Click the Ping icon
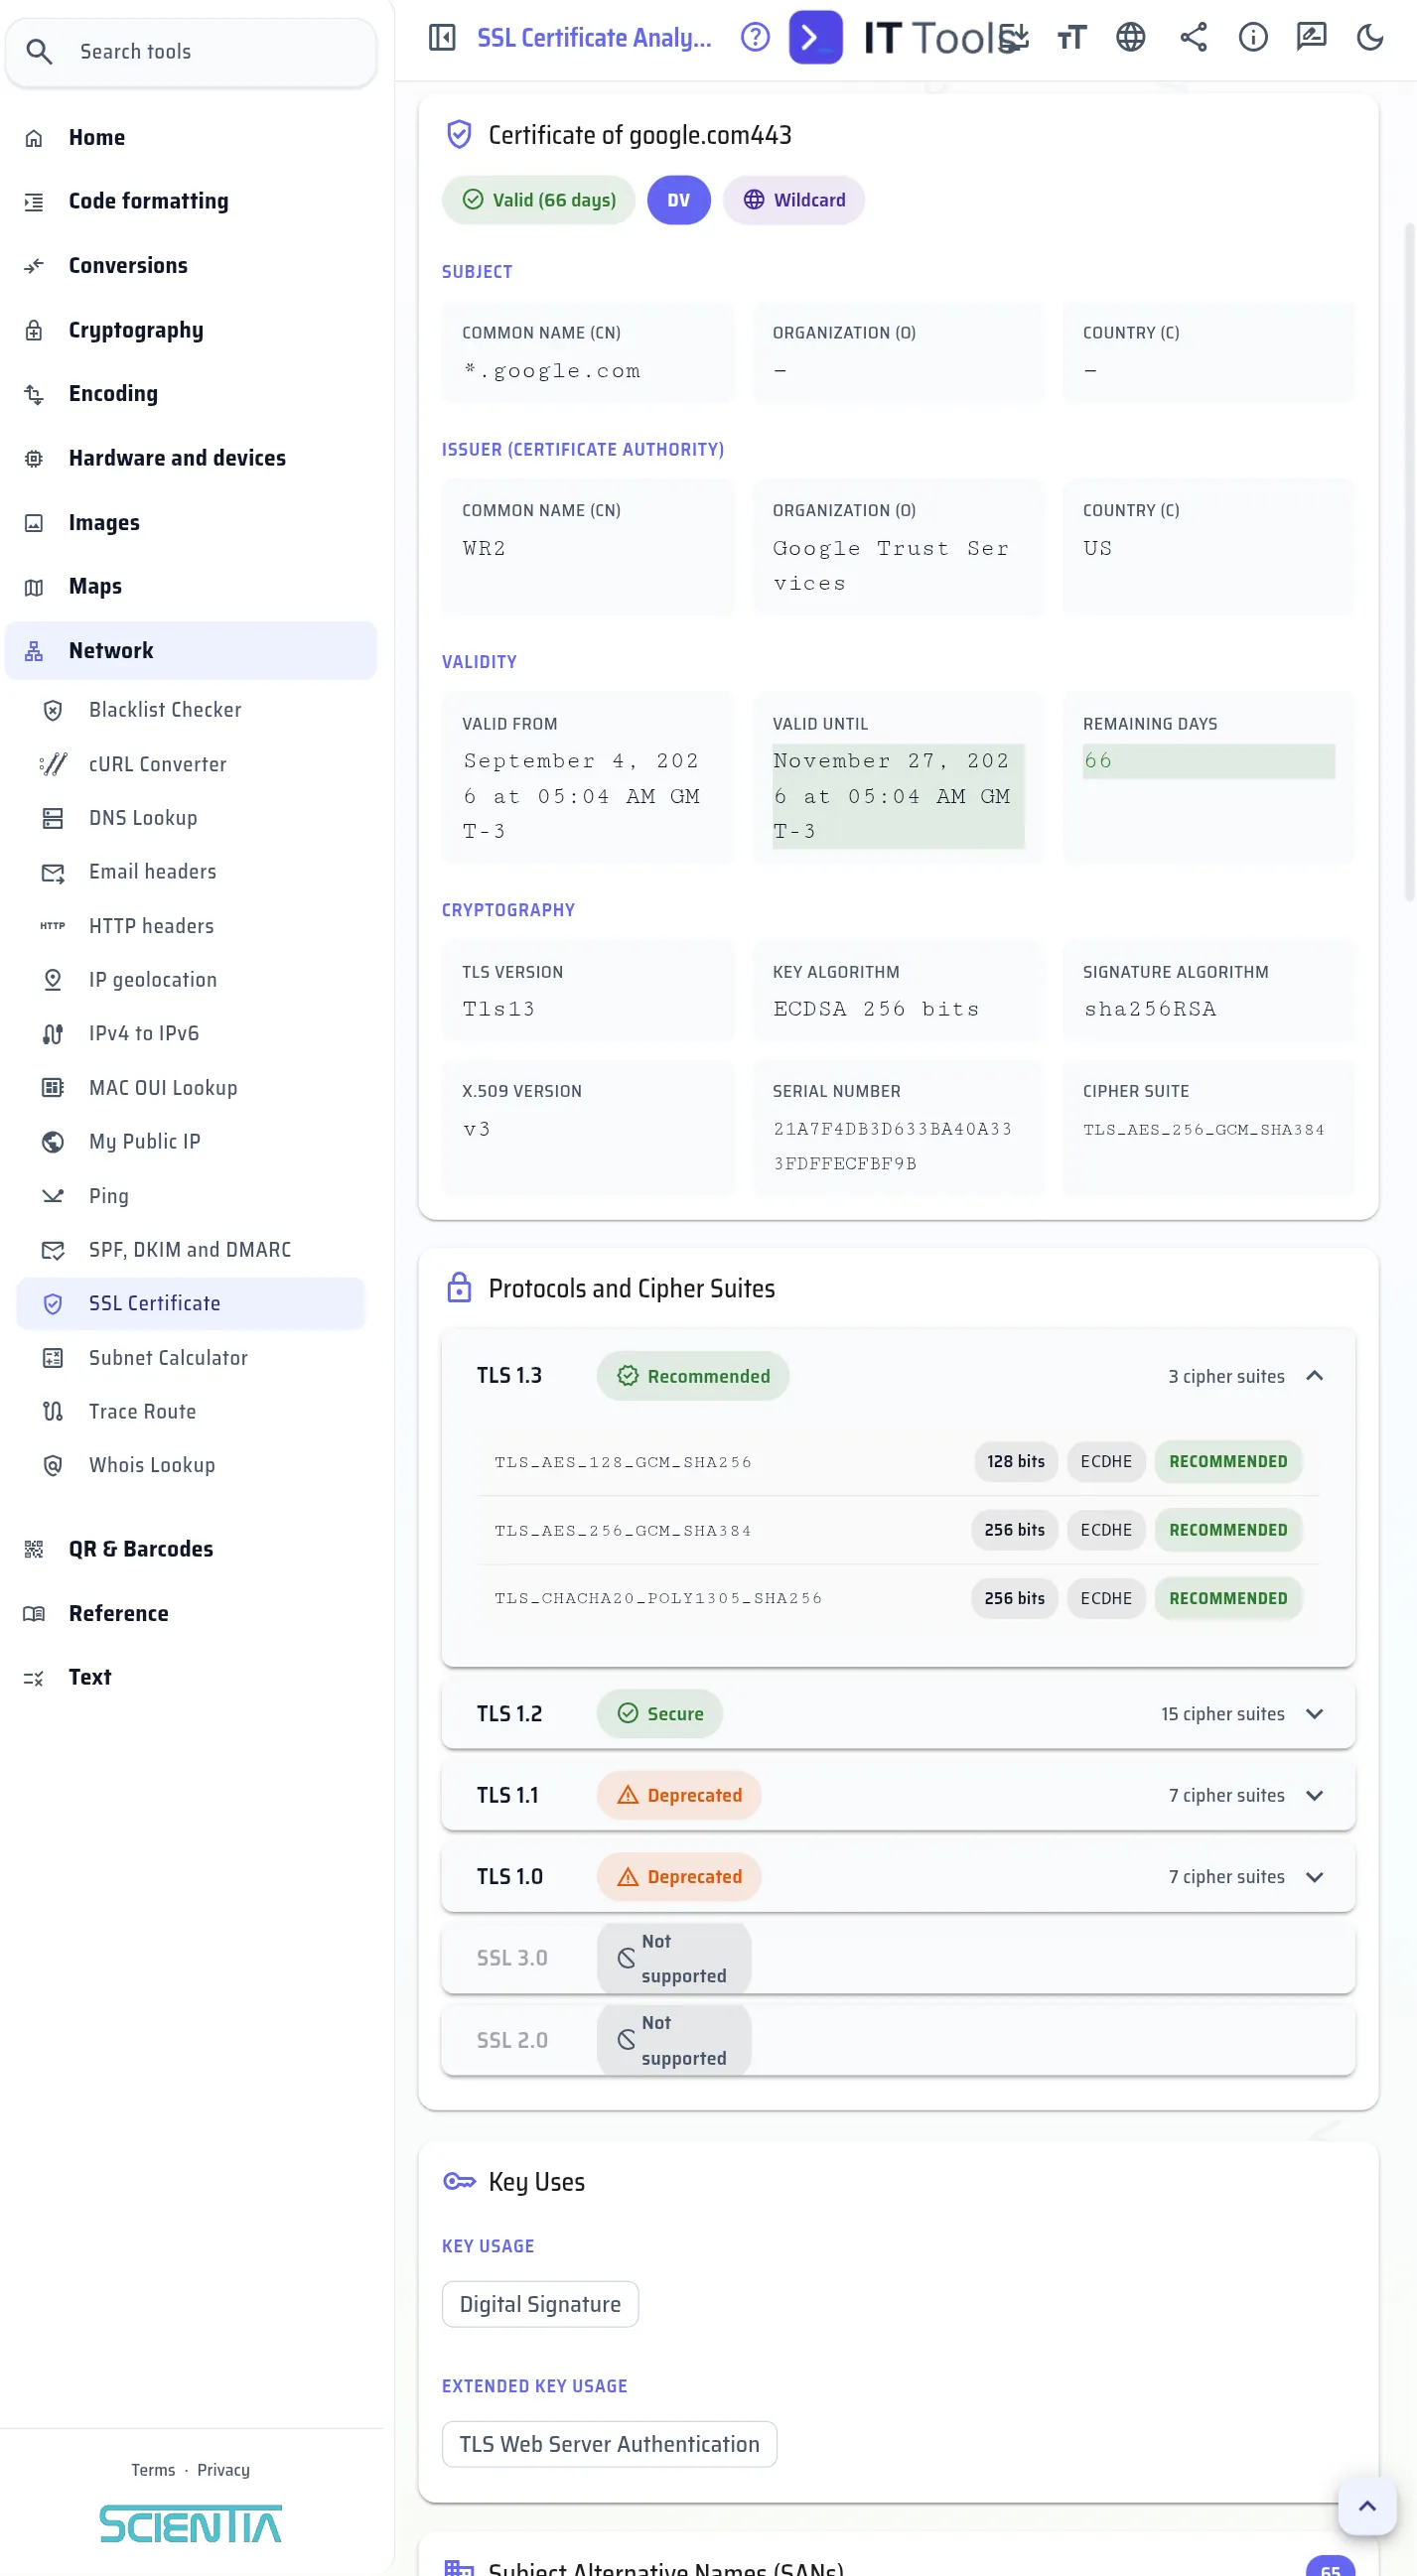Viewport: 1417px width, 2576px height. tap(53, 1196)
